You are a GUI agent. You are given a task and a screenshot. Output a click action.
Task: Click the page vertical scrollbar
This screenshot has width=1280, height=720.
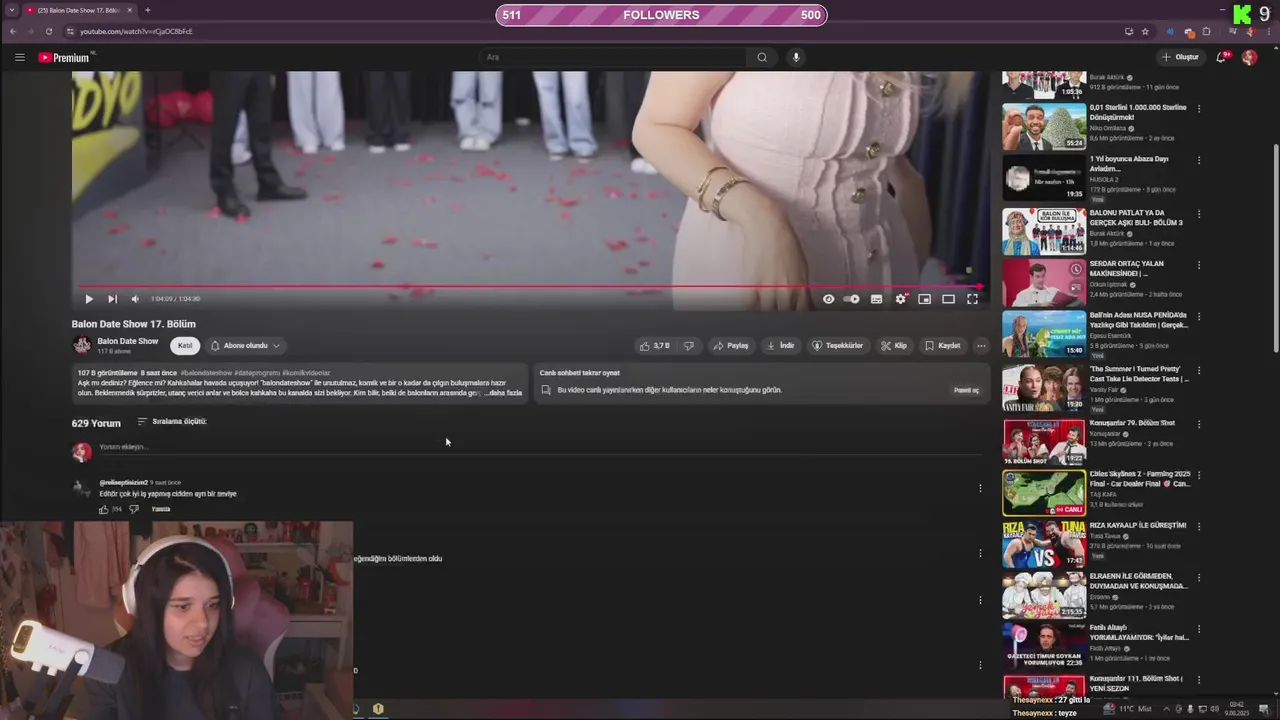tap(1275, 250)
